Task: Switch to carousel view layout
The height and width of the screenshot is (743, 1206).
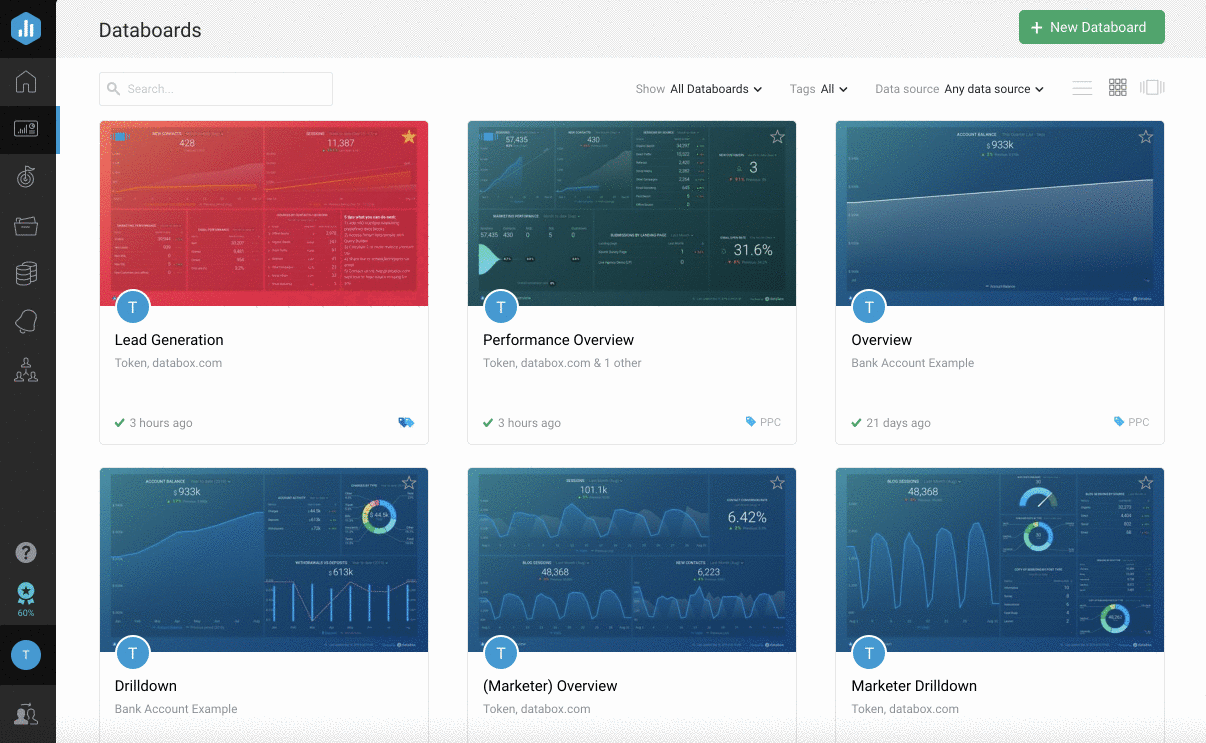Action: (x=1152, y=88)
